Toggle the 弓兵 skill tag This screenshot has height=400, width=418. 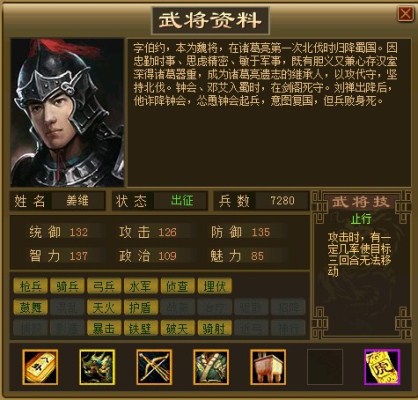pyautogui.click(x=104, y=286)
